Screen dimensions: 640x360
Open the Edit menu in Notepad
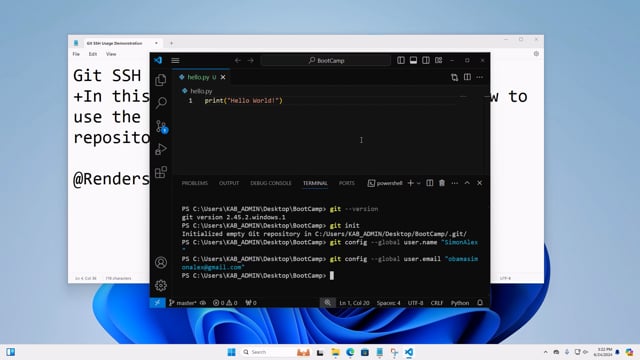[x=93, y=54]
